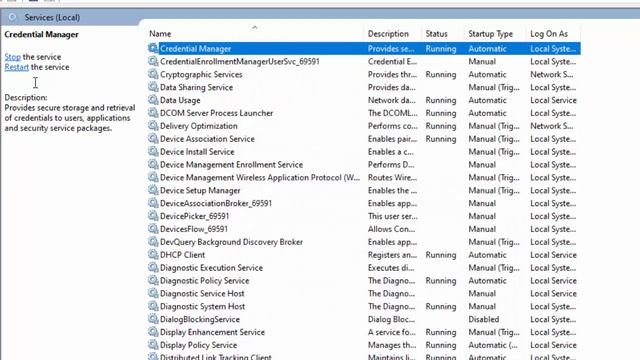Sort services by Log On As column

tap(549, 34)
